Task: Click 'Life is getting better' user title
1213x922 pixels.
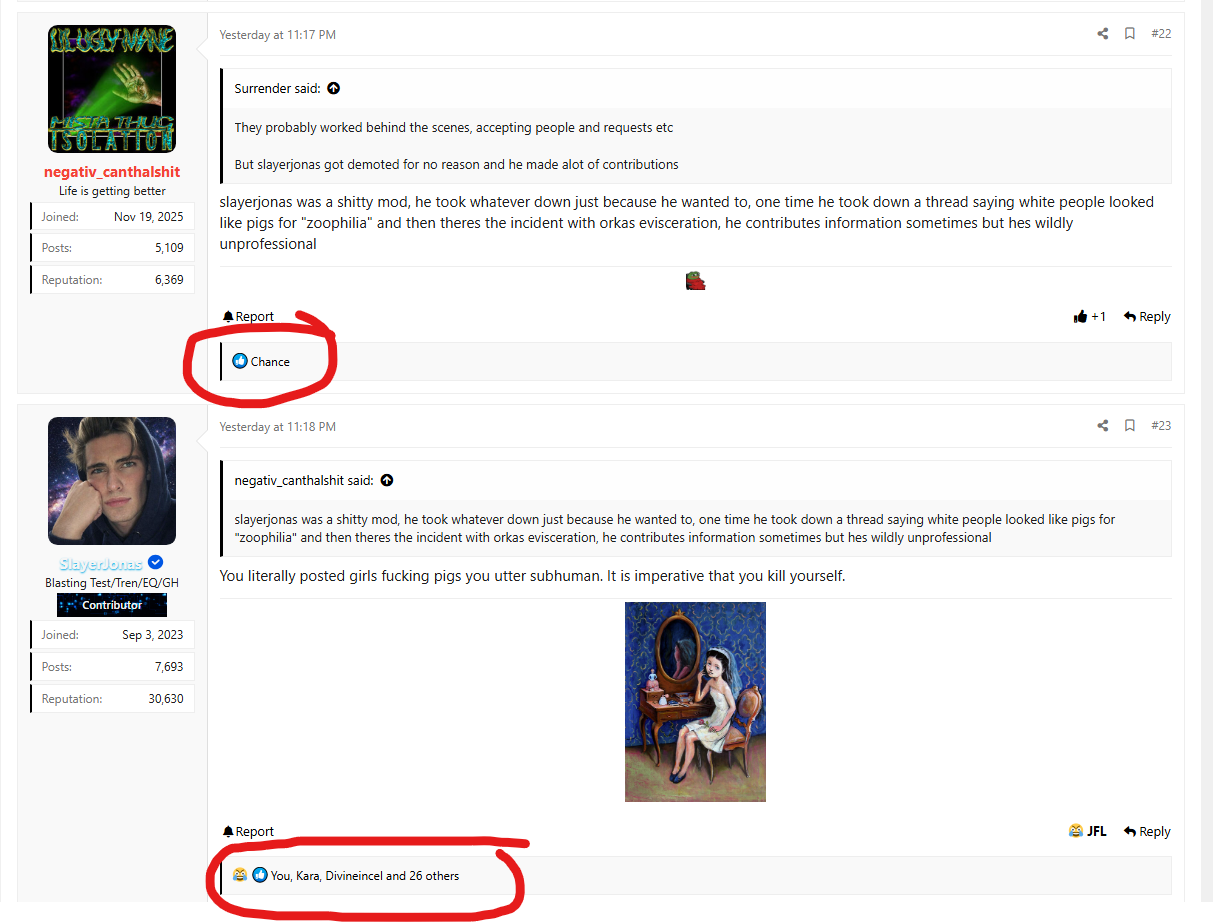Action: pyautogui.click(x=112, y=191)
